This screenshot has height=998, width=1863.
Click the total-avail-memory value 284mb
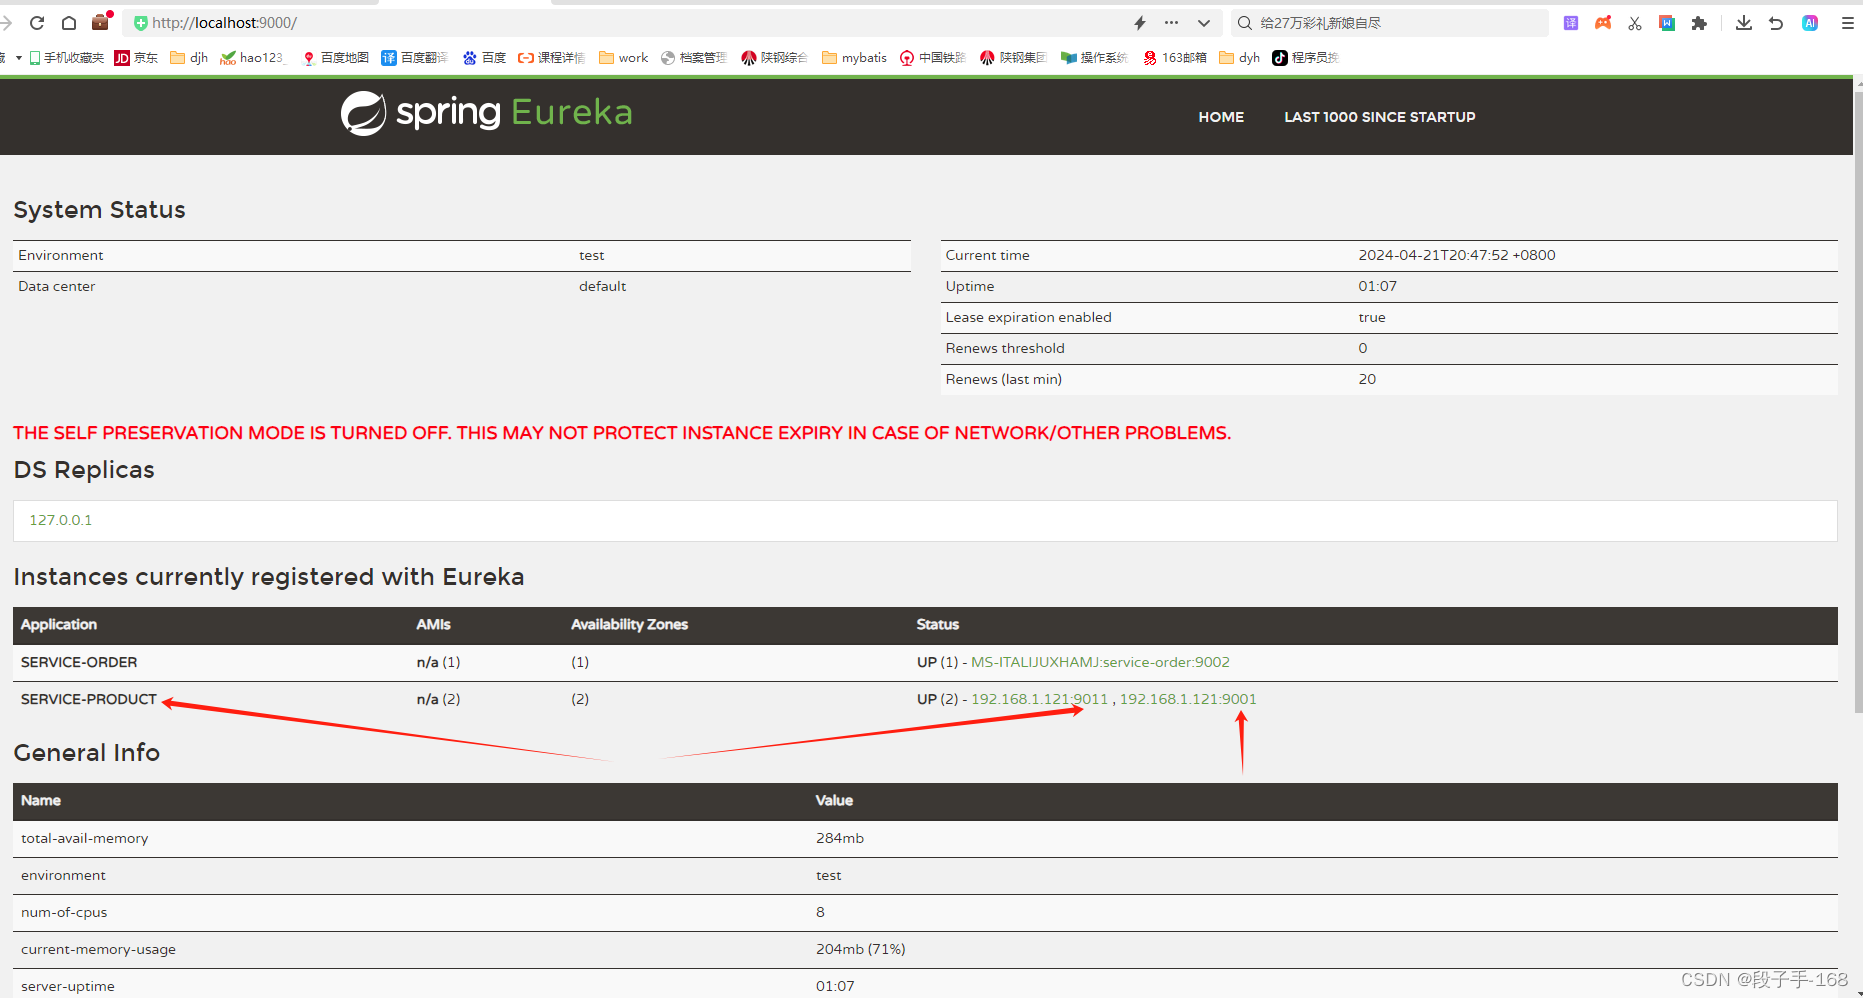840,838
